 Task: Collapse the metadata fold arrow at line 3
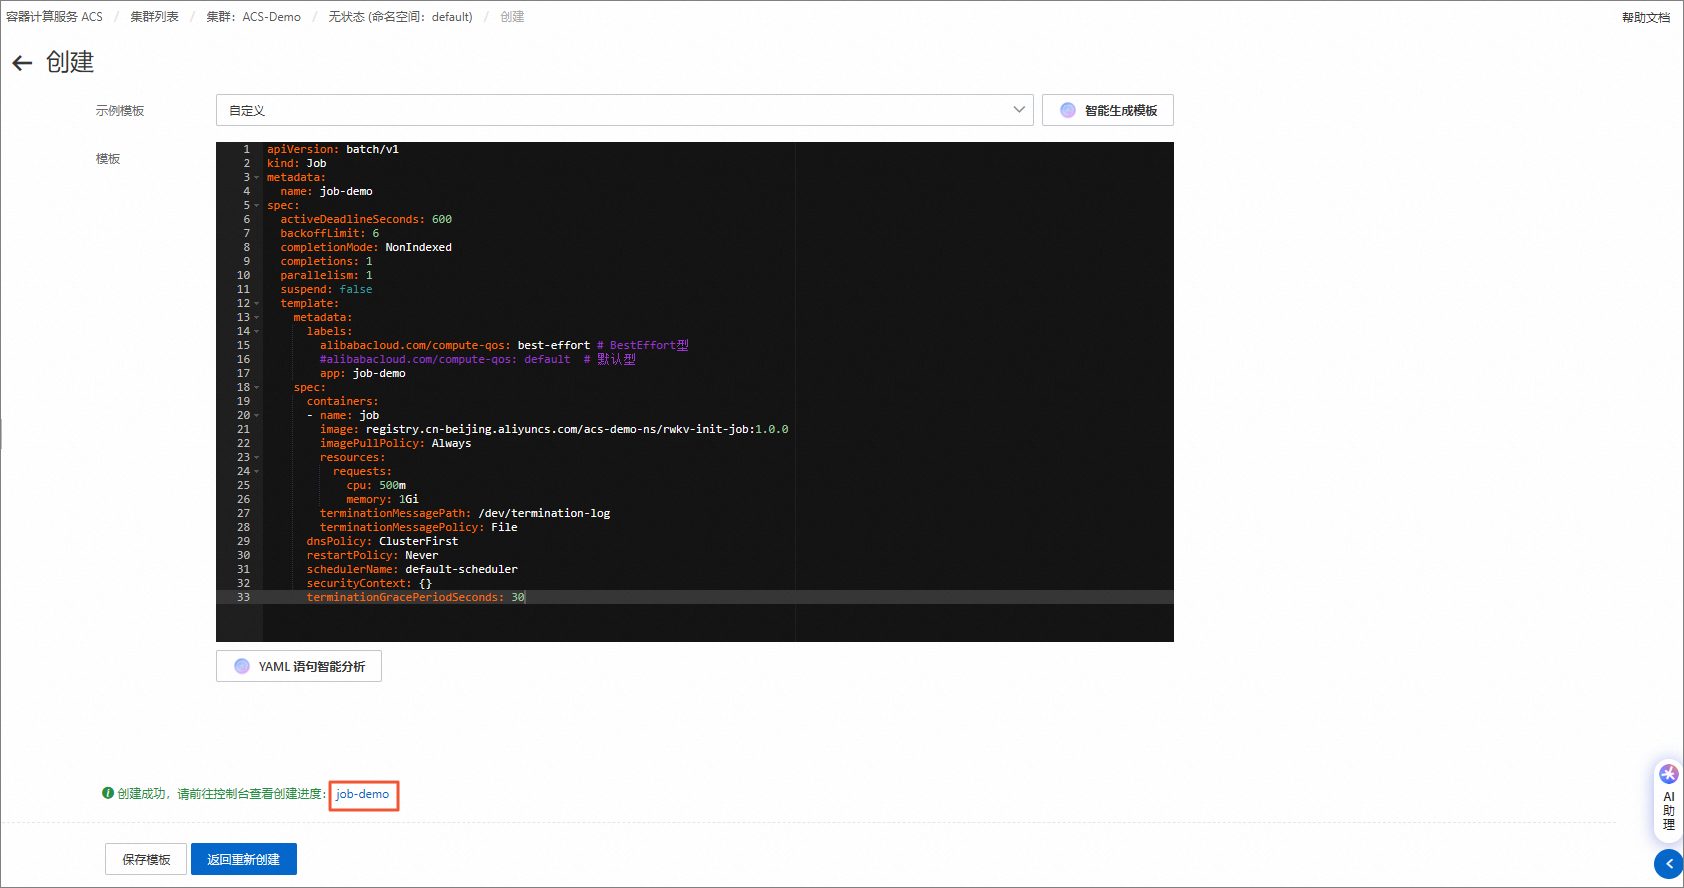[x=257, y=177]
